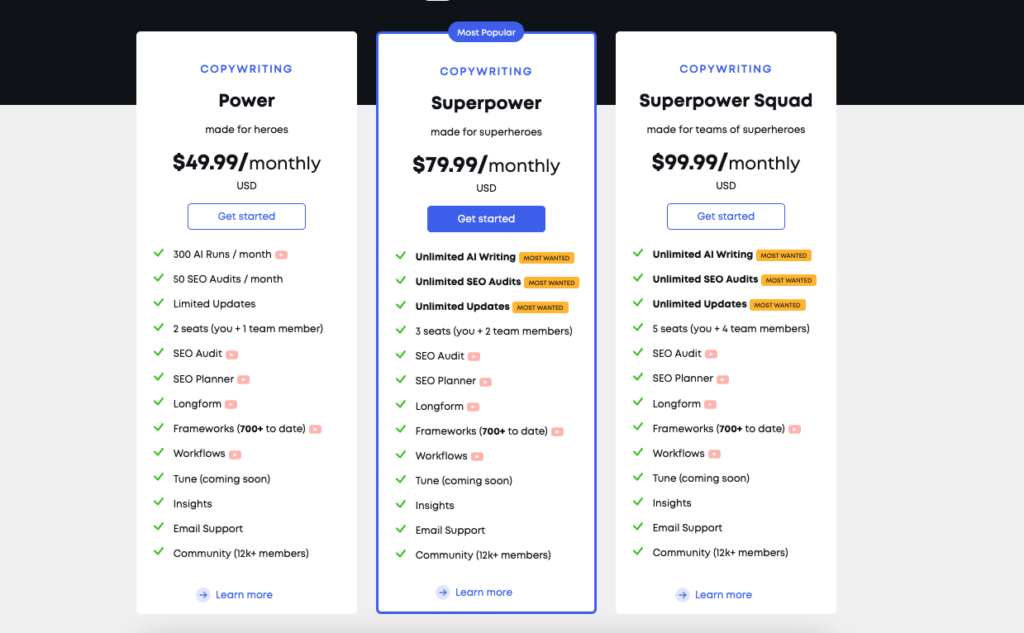Open SEO Audit video icon in Power plan

(232, 355)
